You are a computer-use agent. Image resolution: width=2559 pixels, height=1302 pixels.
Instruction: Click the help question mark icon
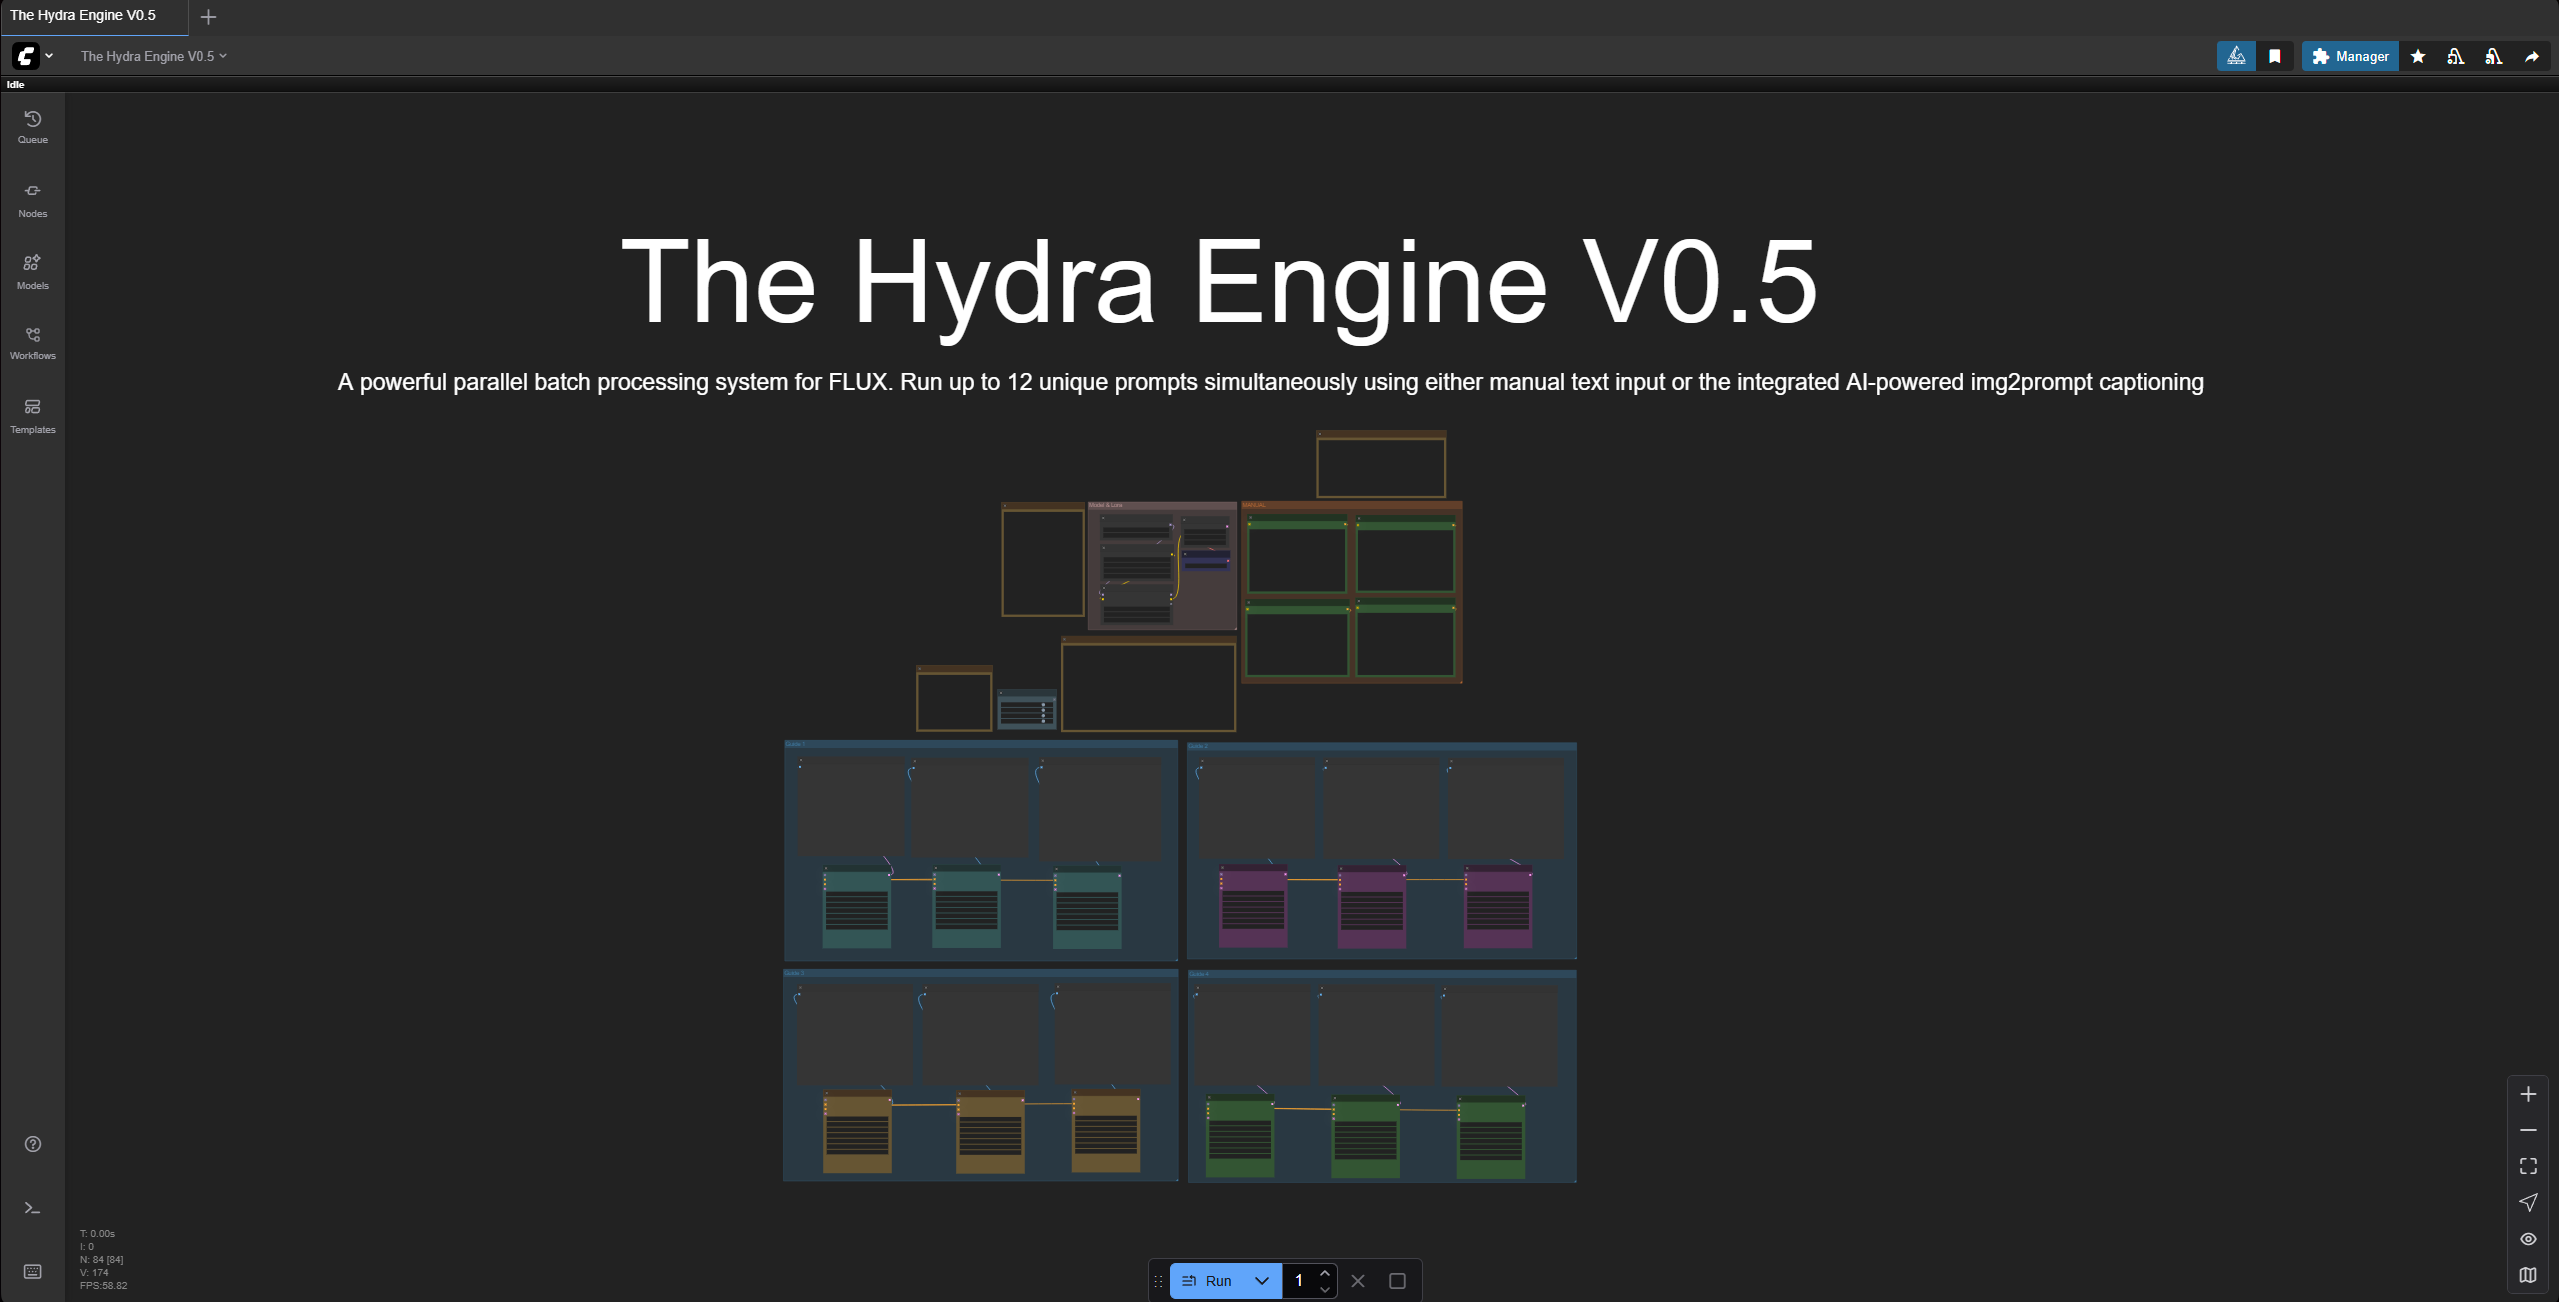click(33, 1144)
